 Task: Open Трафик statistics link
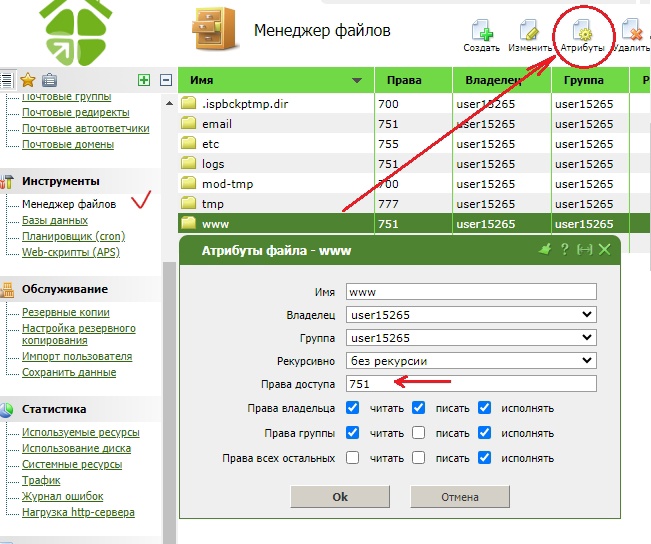(x=41, y=480)
